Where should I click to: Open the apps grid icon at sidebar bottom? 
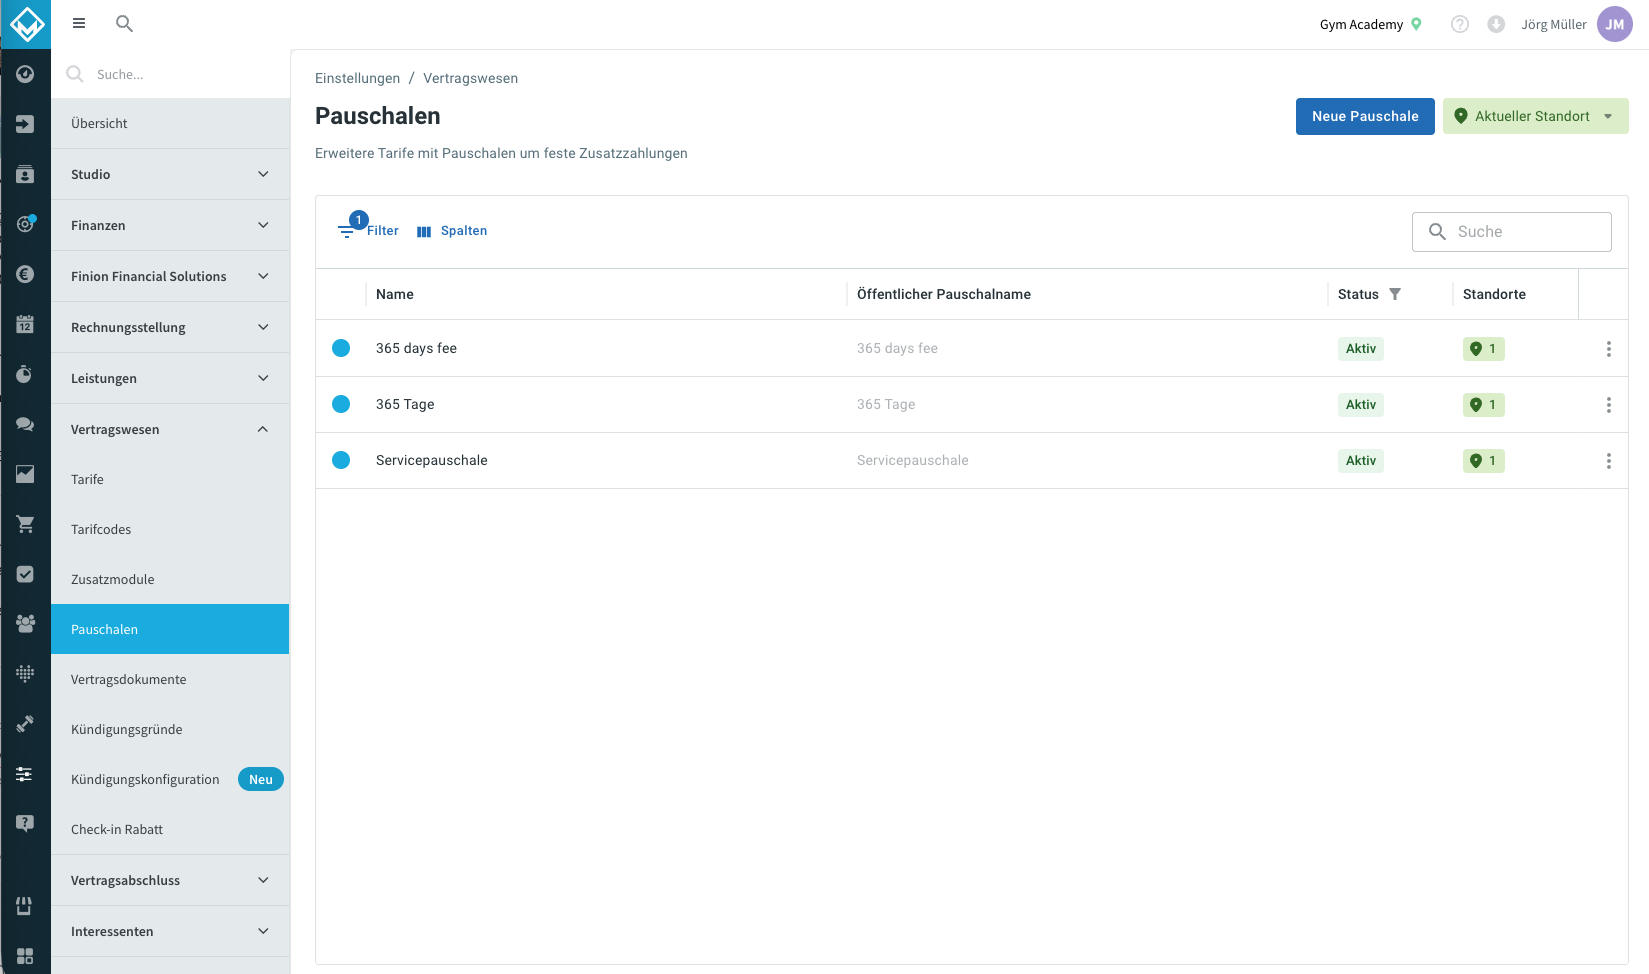25,956
